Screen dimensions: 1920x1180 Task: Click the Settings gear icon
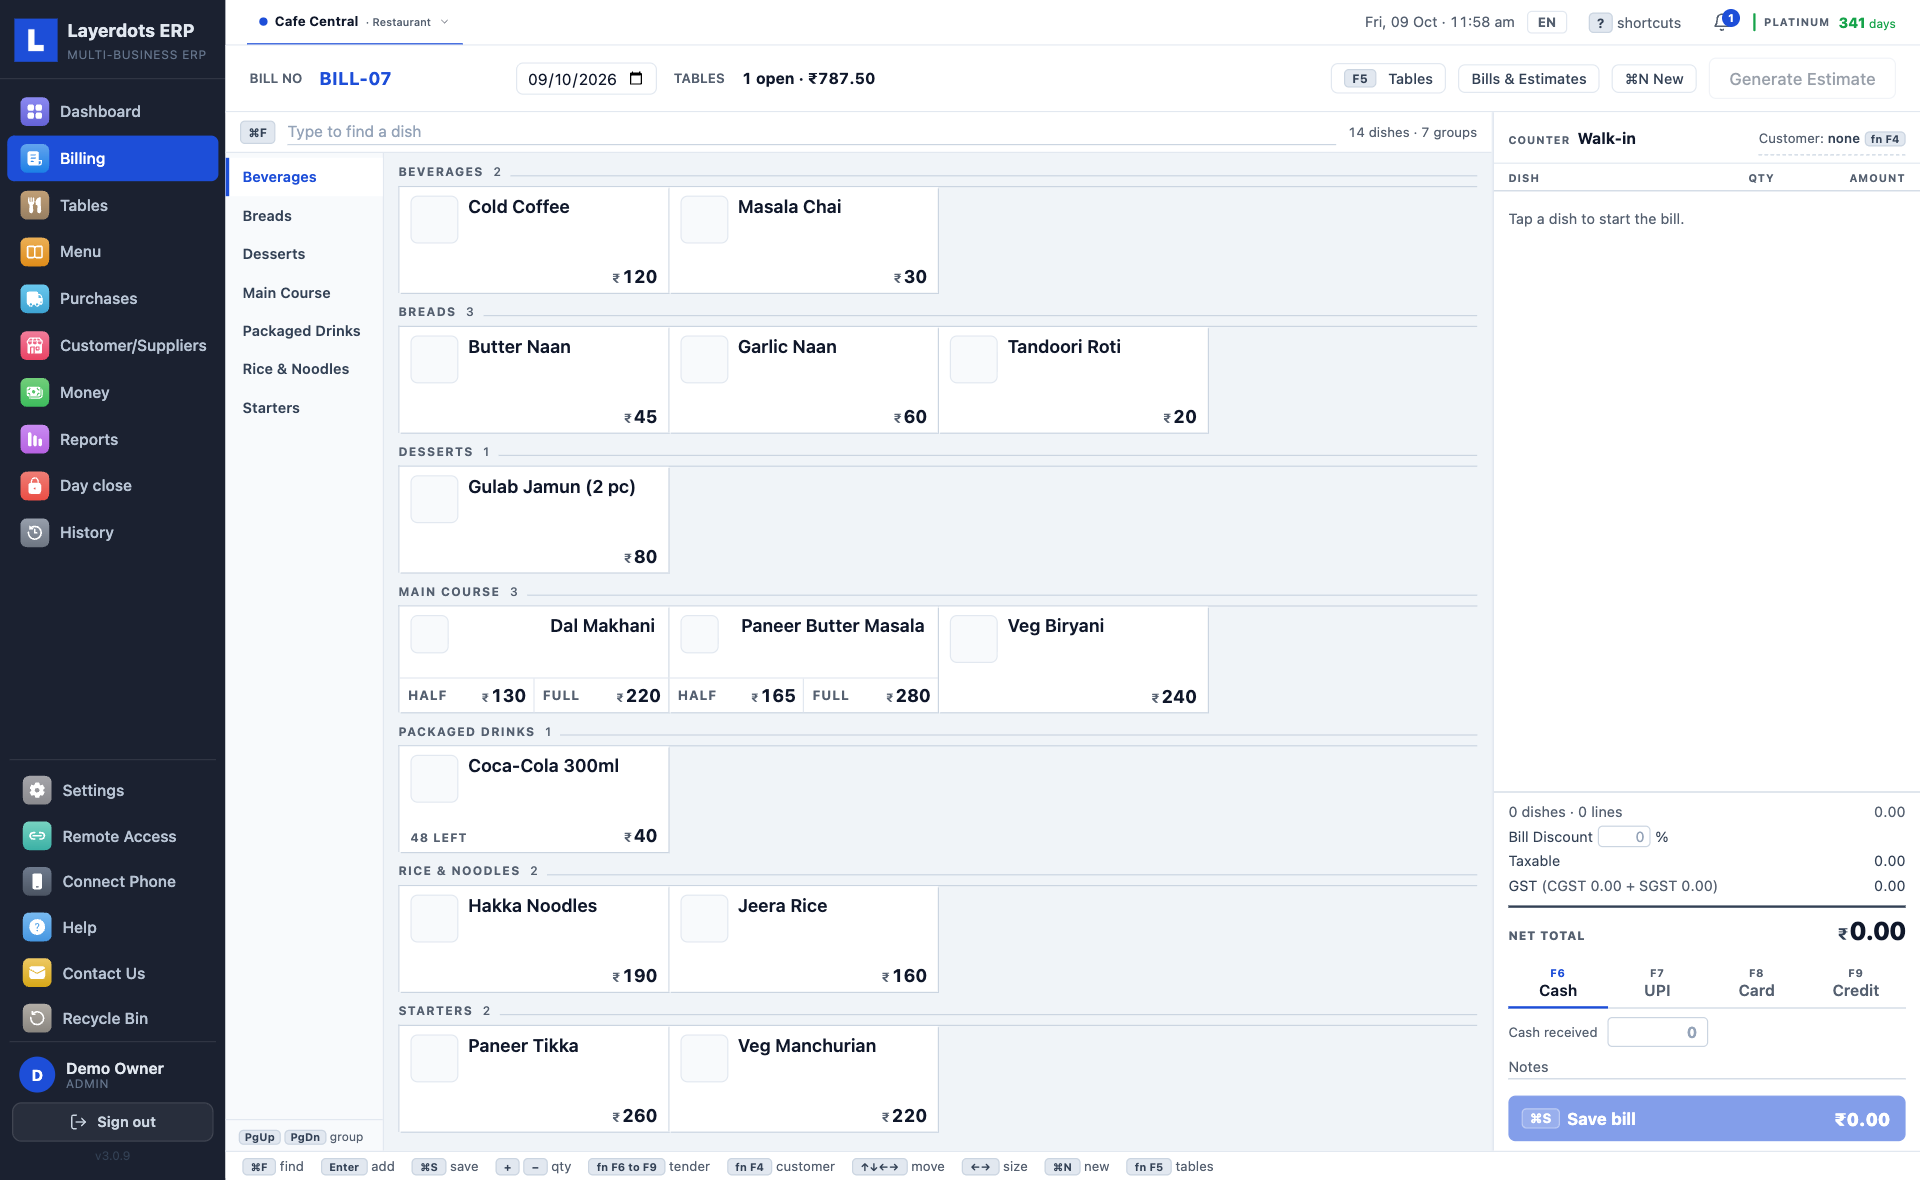click(x=37, y=790)
